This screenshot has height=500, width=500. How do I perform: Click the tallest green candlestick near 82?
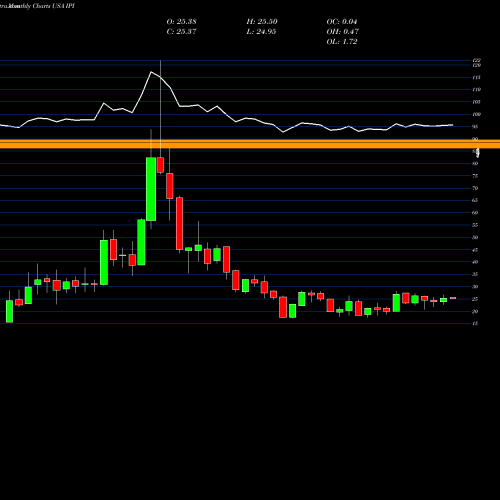tap(151, 189)
